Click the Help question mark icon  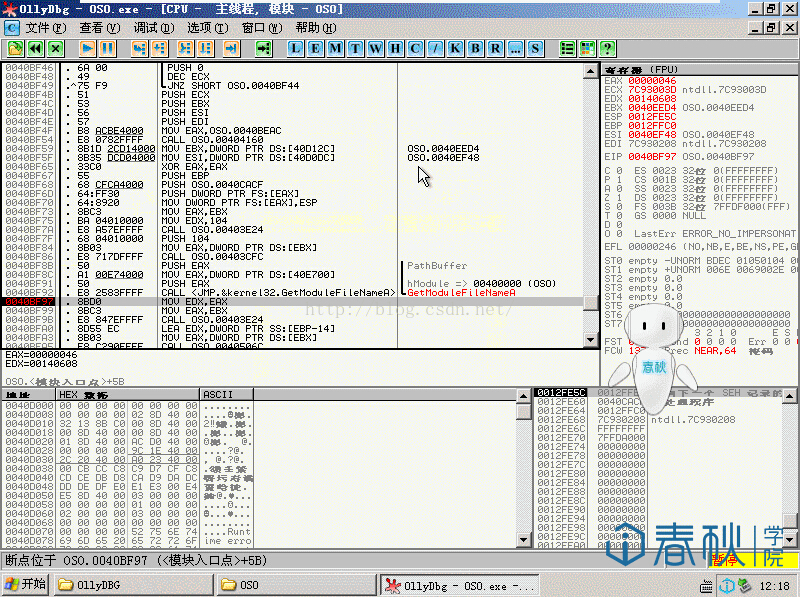pyautogui.click(x=607, y=49)
